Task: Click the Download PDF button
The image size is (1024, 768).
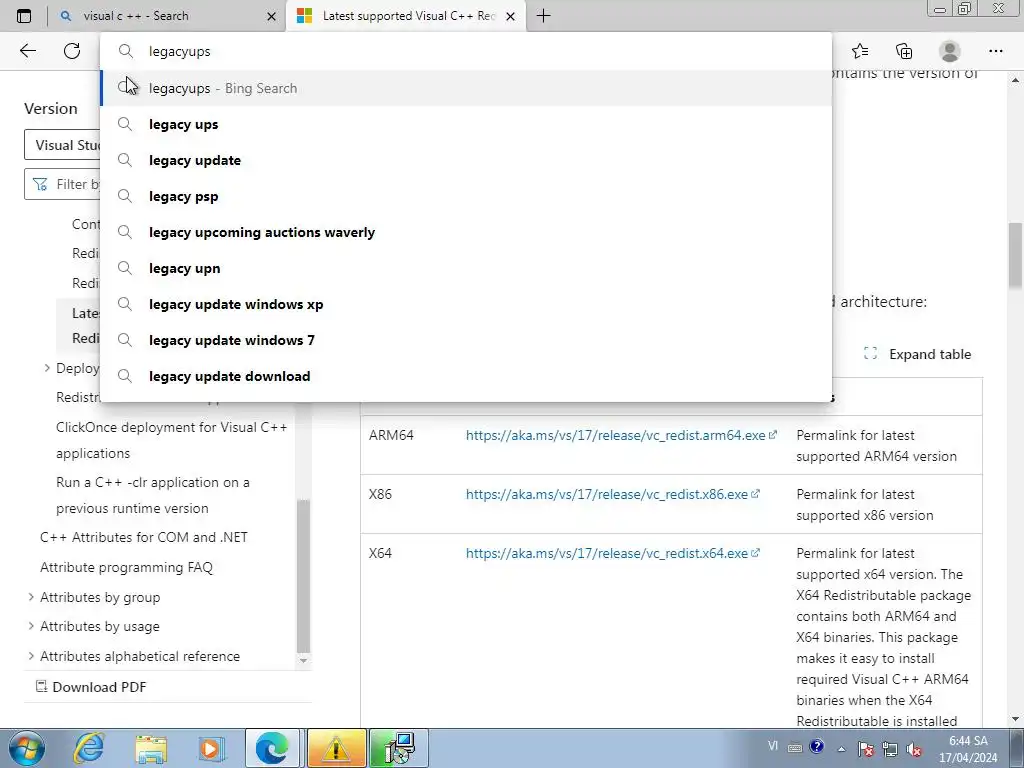Action: coord(91,687)
